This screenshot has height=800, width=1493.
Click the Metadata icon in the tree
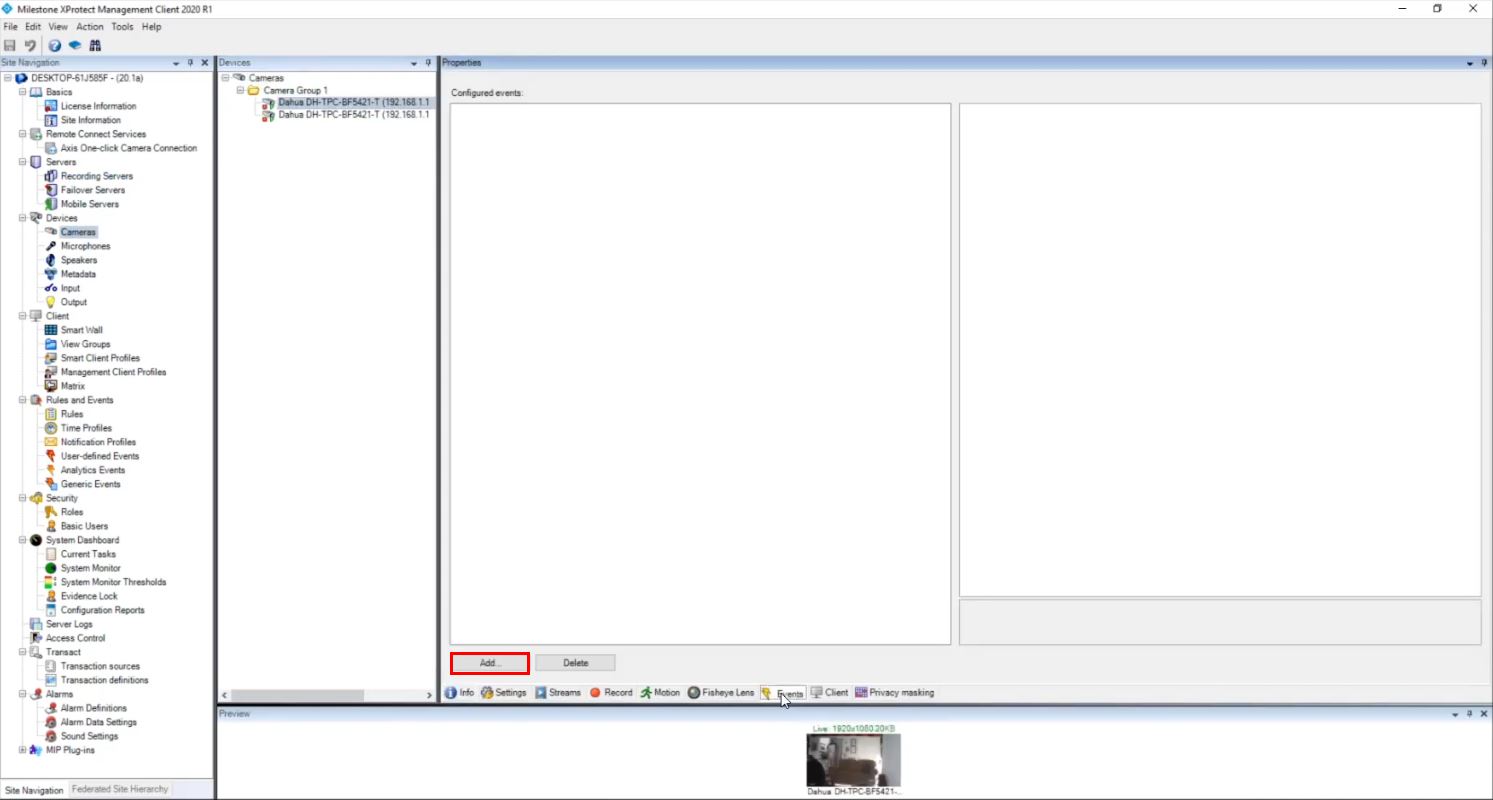52,274
